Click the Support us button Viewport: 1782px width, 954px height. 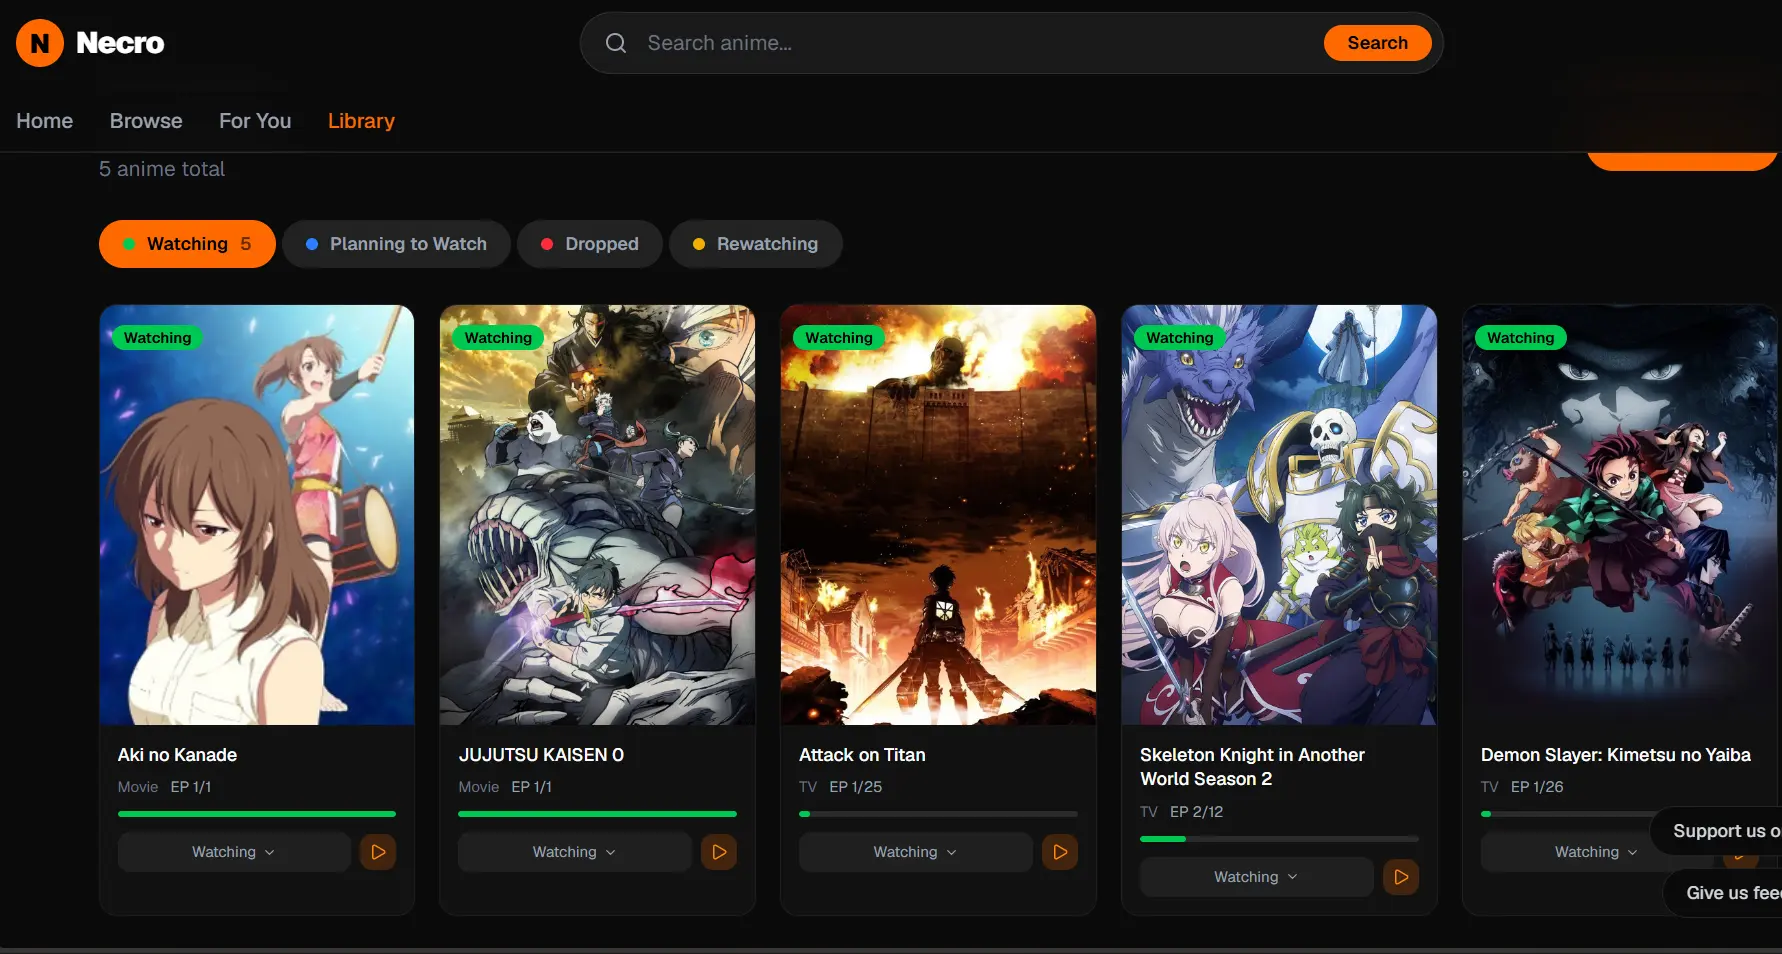pyautogui.click(x=1716, y=831)
